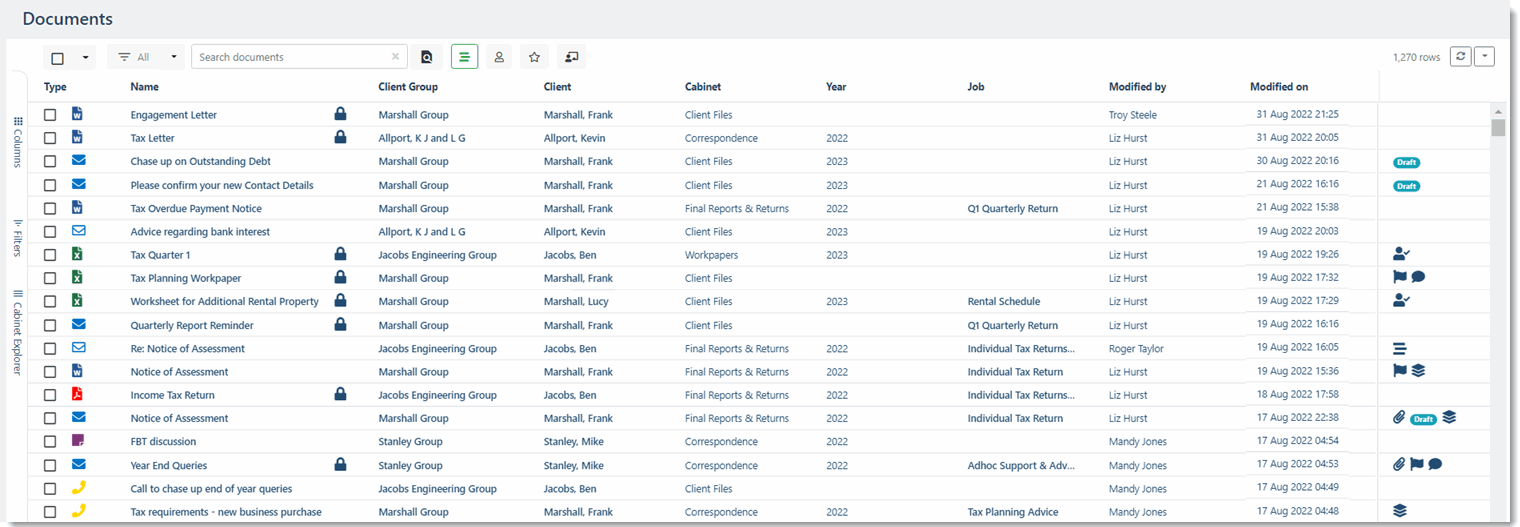Click the person filter icon in toolbar
Screen dimensions: 1520x527
click(x=499, y=57)
